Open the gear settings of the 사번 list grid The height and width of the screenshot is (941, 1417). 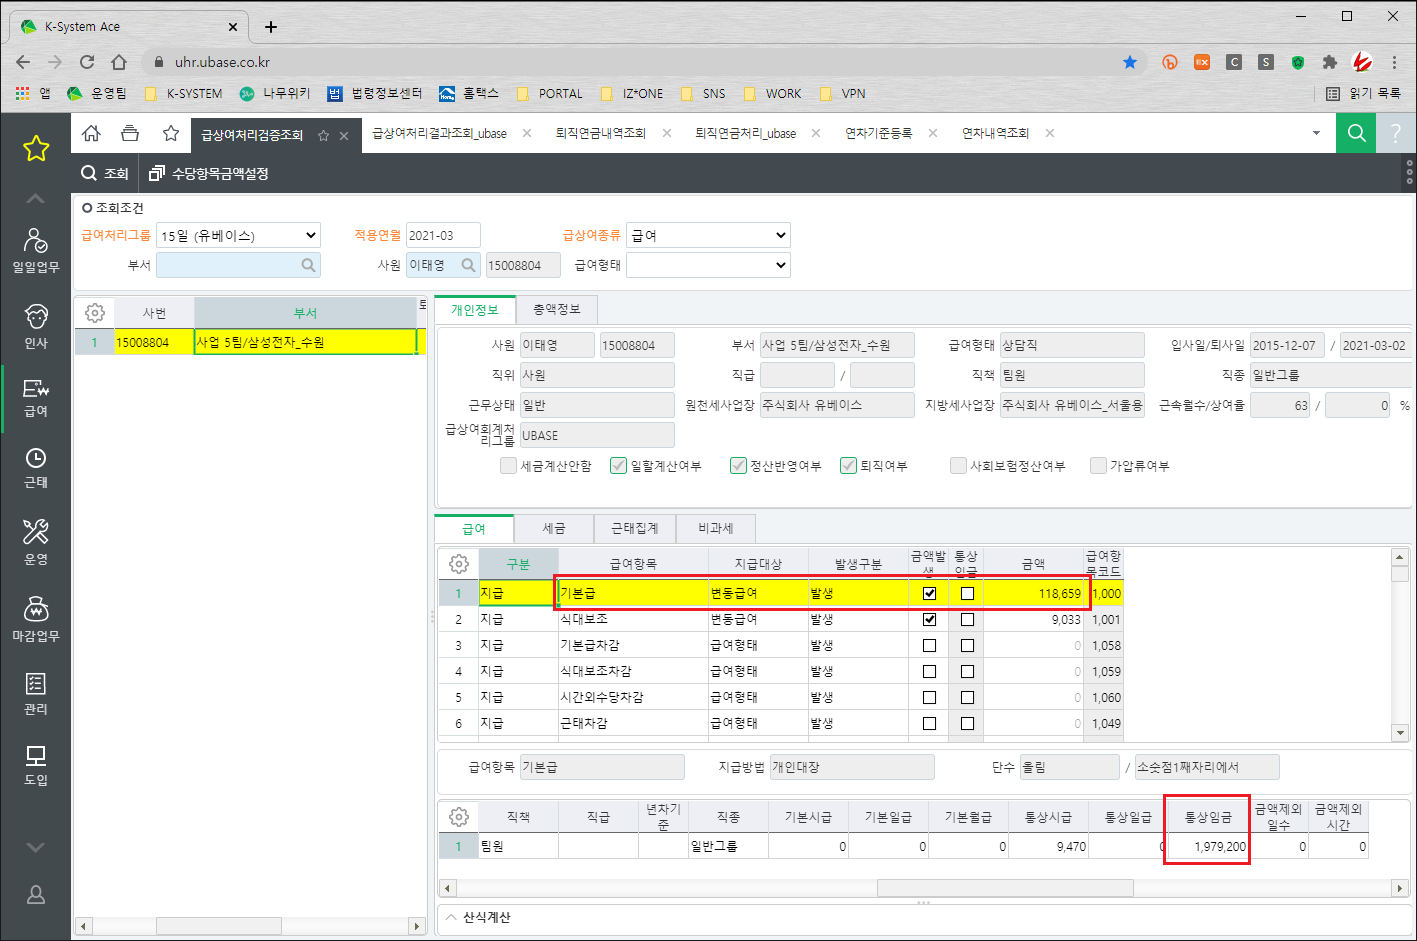tap(95, 313)
